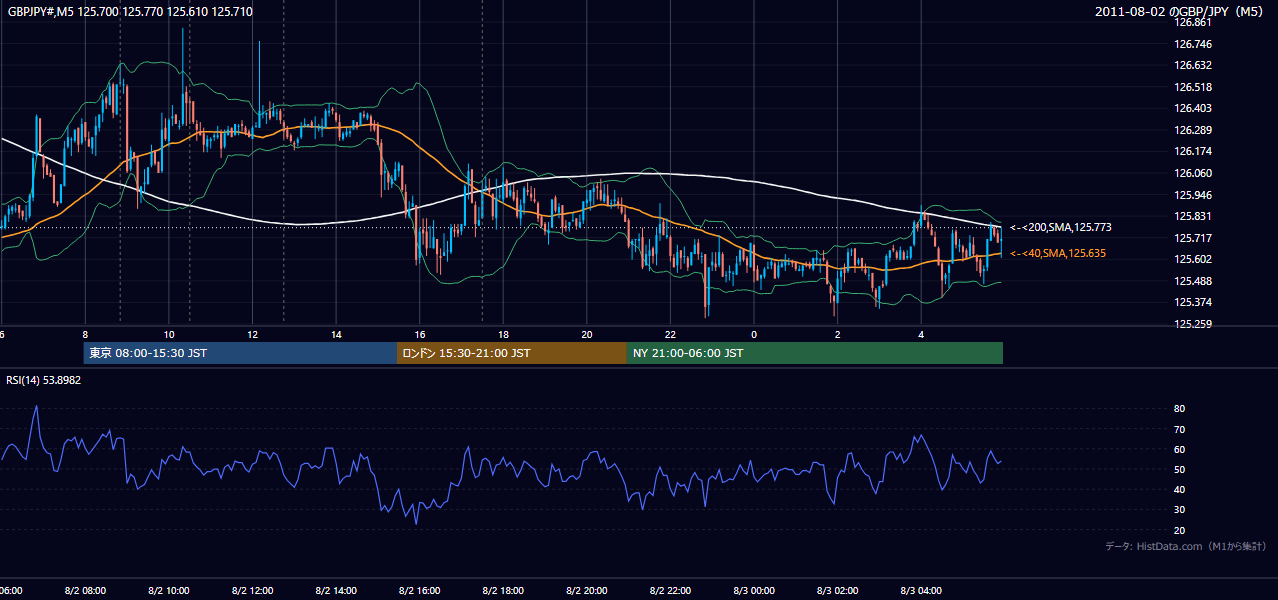Screen dimensions: 1278x600
Task: Click price axis value 125.374
Action: [x=1194, y=302]
